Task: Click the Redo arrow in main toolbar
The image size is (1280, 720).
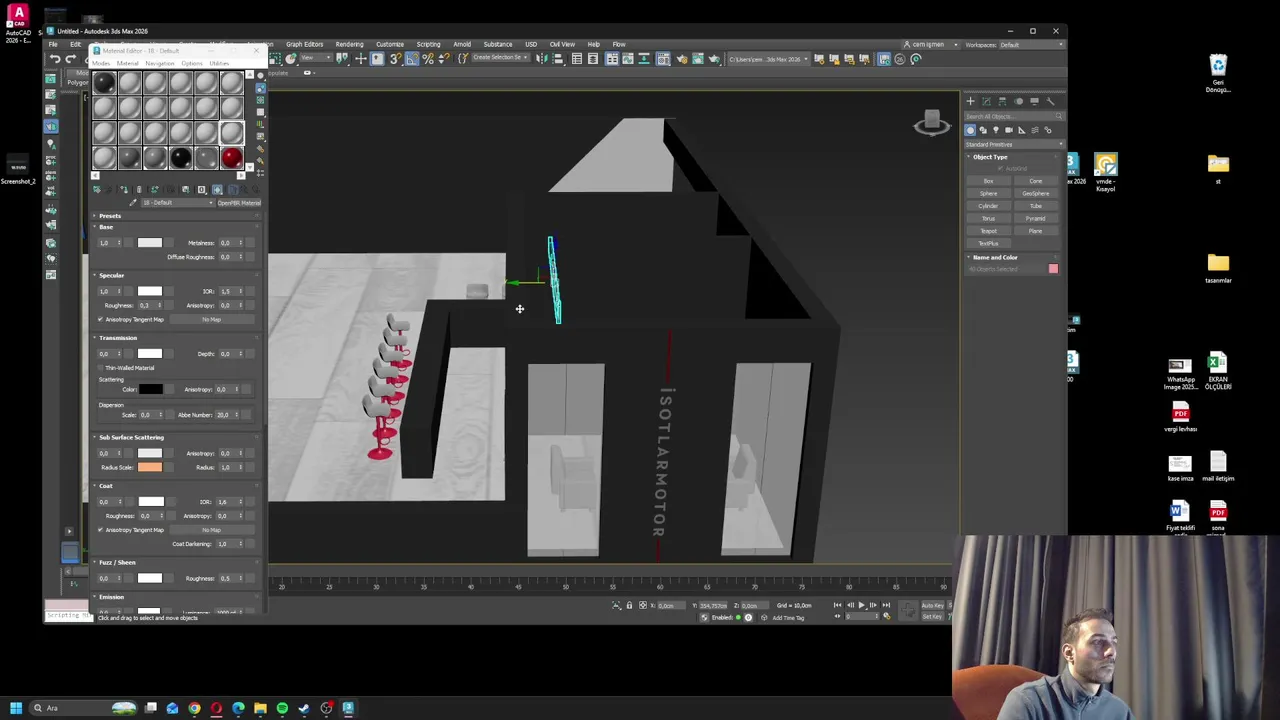Action: pyautogui.click(x=70, y=59)
